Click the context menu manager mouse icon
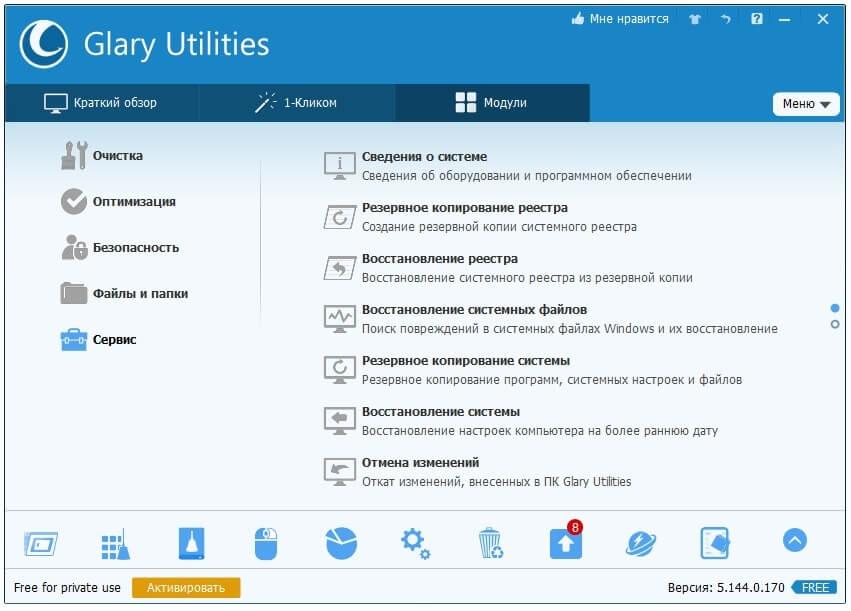Image resolution: width=851 pixels, height=611 pixels. pyautogui.click(x=266, y=543)
